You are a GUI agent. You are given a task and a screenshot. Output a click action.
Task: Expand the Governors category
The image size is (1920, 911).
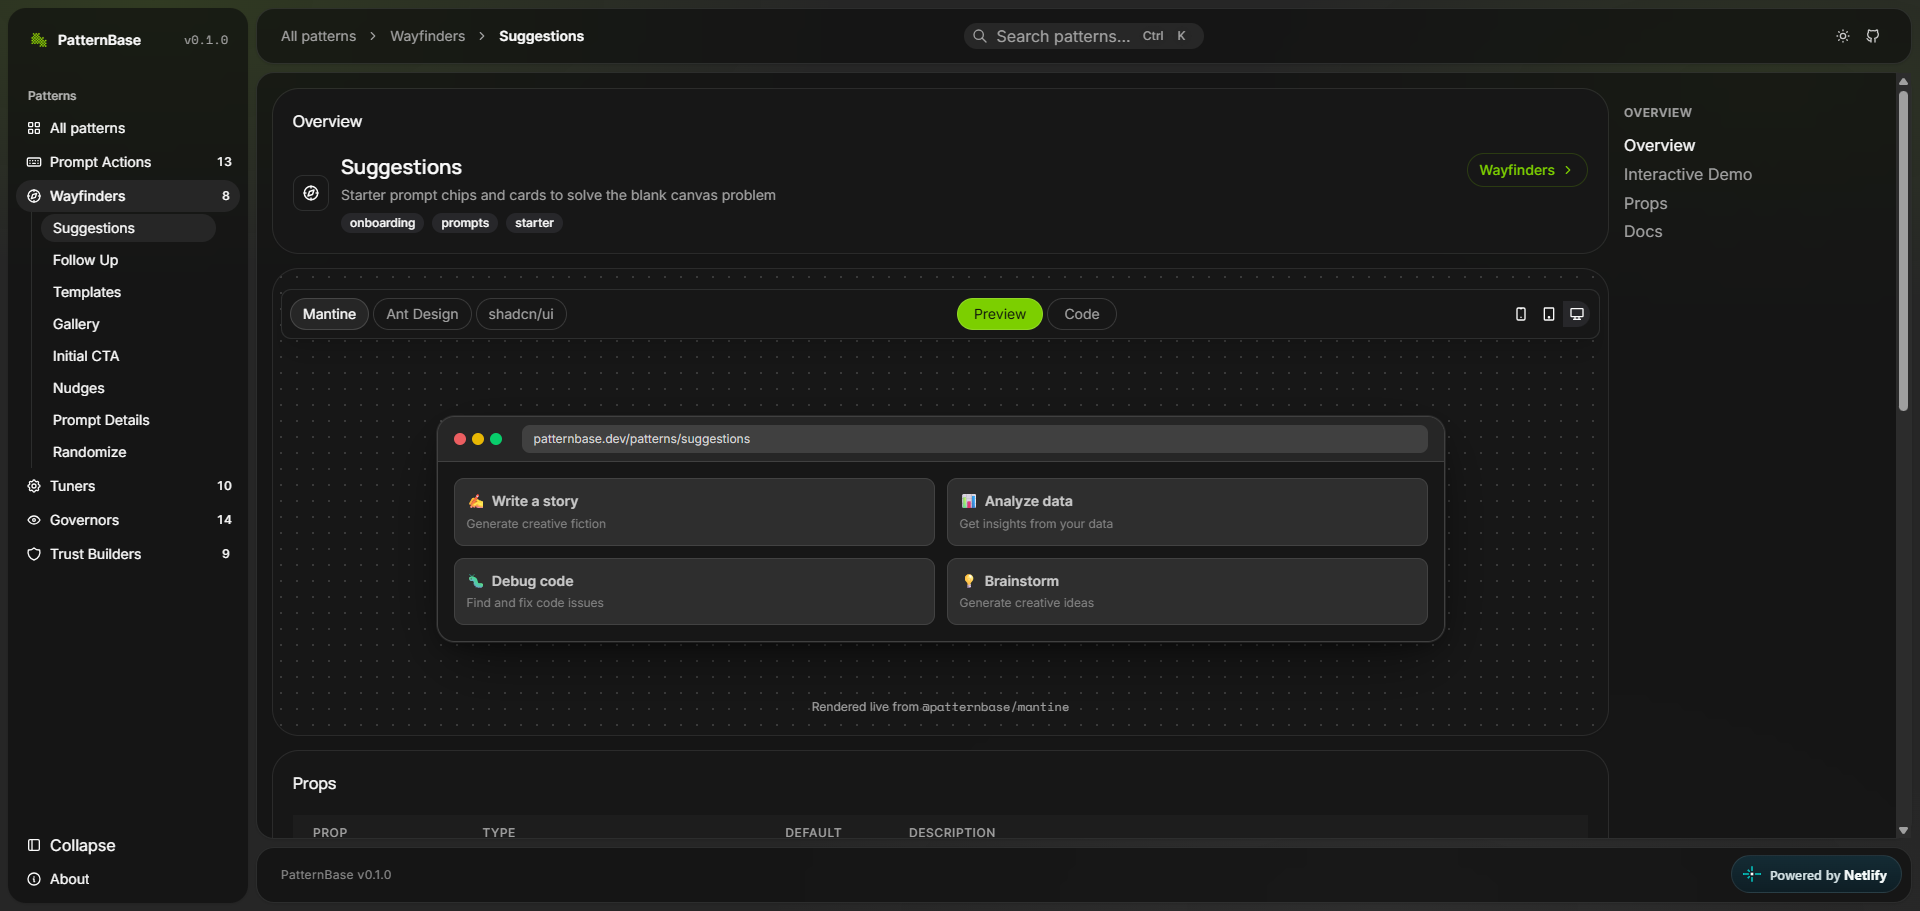point(128,520)
